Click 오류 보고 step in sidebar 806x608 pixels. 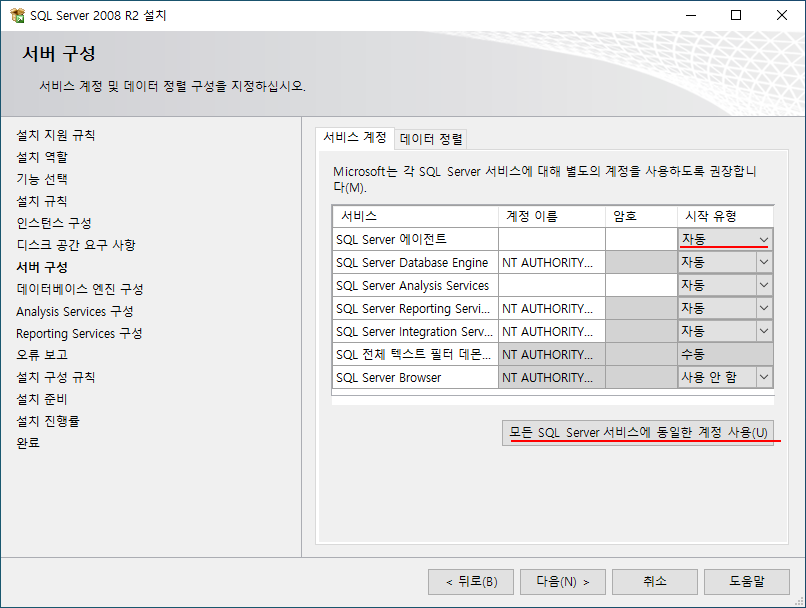(42, 355)
